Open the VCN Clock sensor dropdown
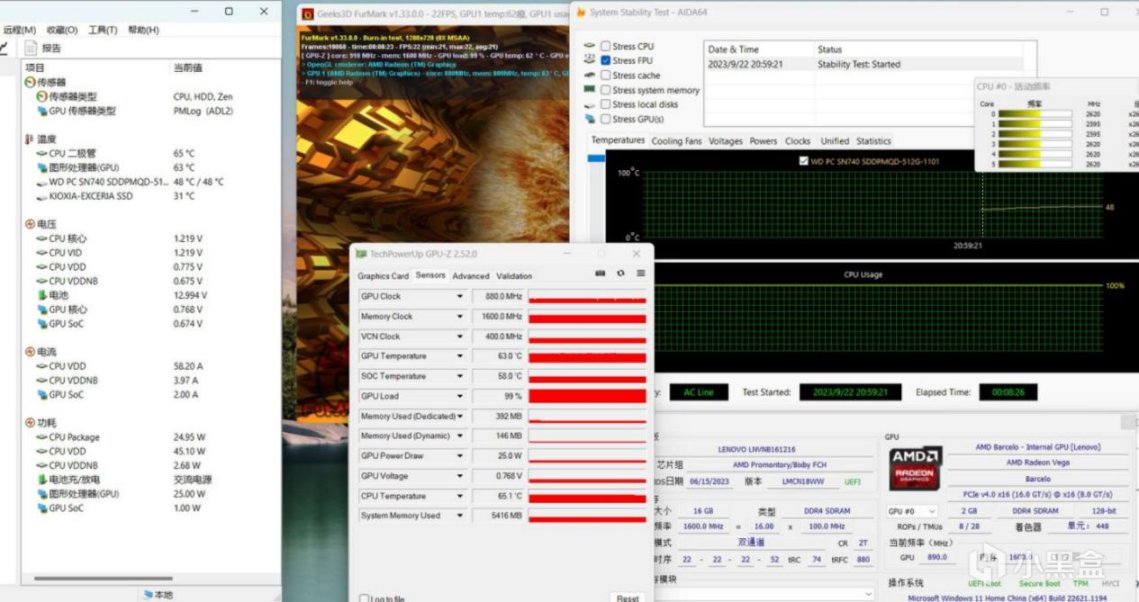 (x=460, y=336)
